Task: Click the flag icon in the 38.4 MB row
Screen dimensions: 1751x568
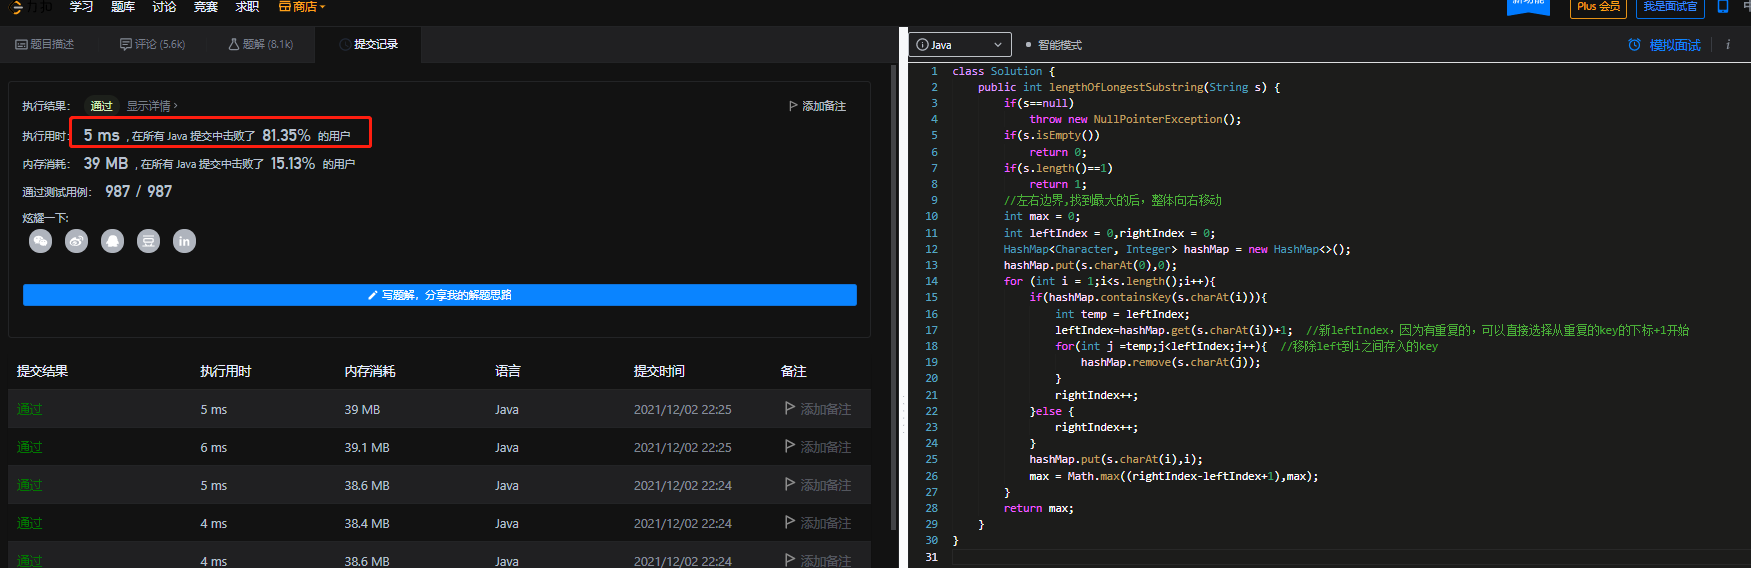Action: 790,523
